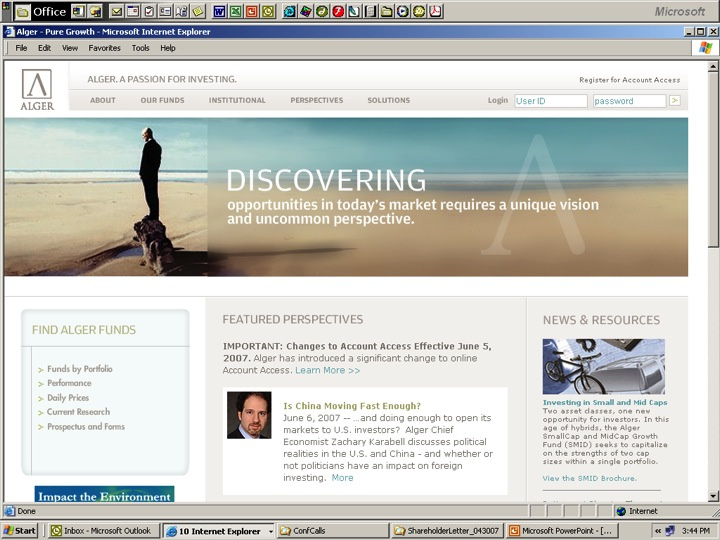This screenshot has height=540, width=720.
Task: Click the New Office Document icon beside Office label
Action: pos(78,11)
